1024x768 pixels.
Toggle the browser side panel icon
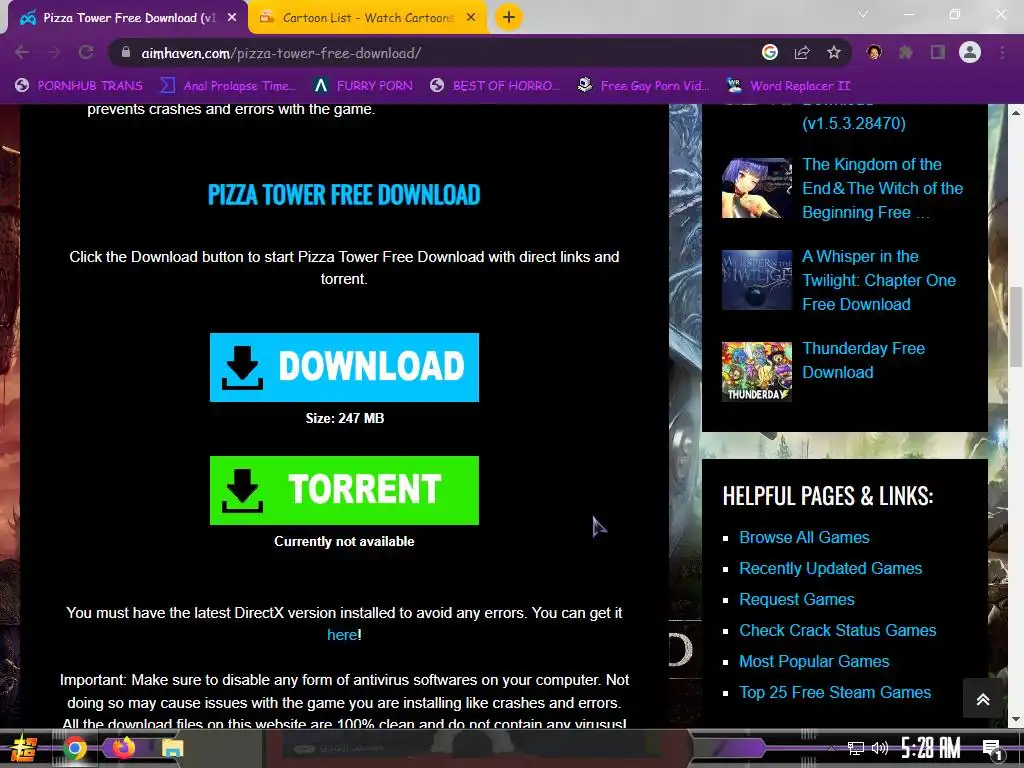click(938, 52)
